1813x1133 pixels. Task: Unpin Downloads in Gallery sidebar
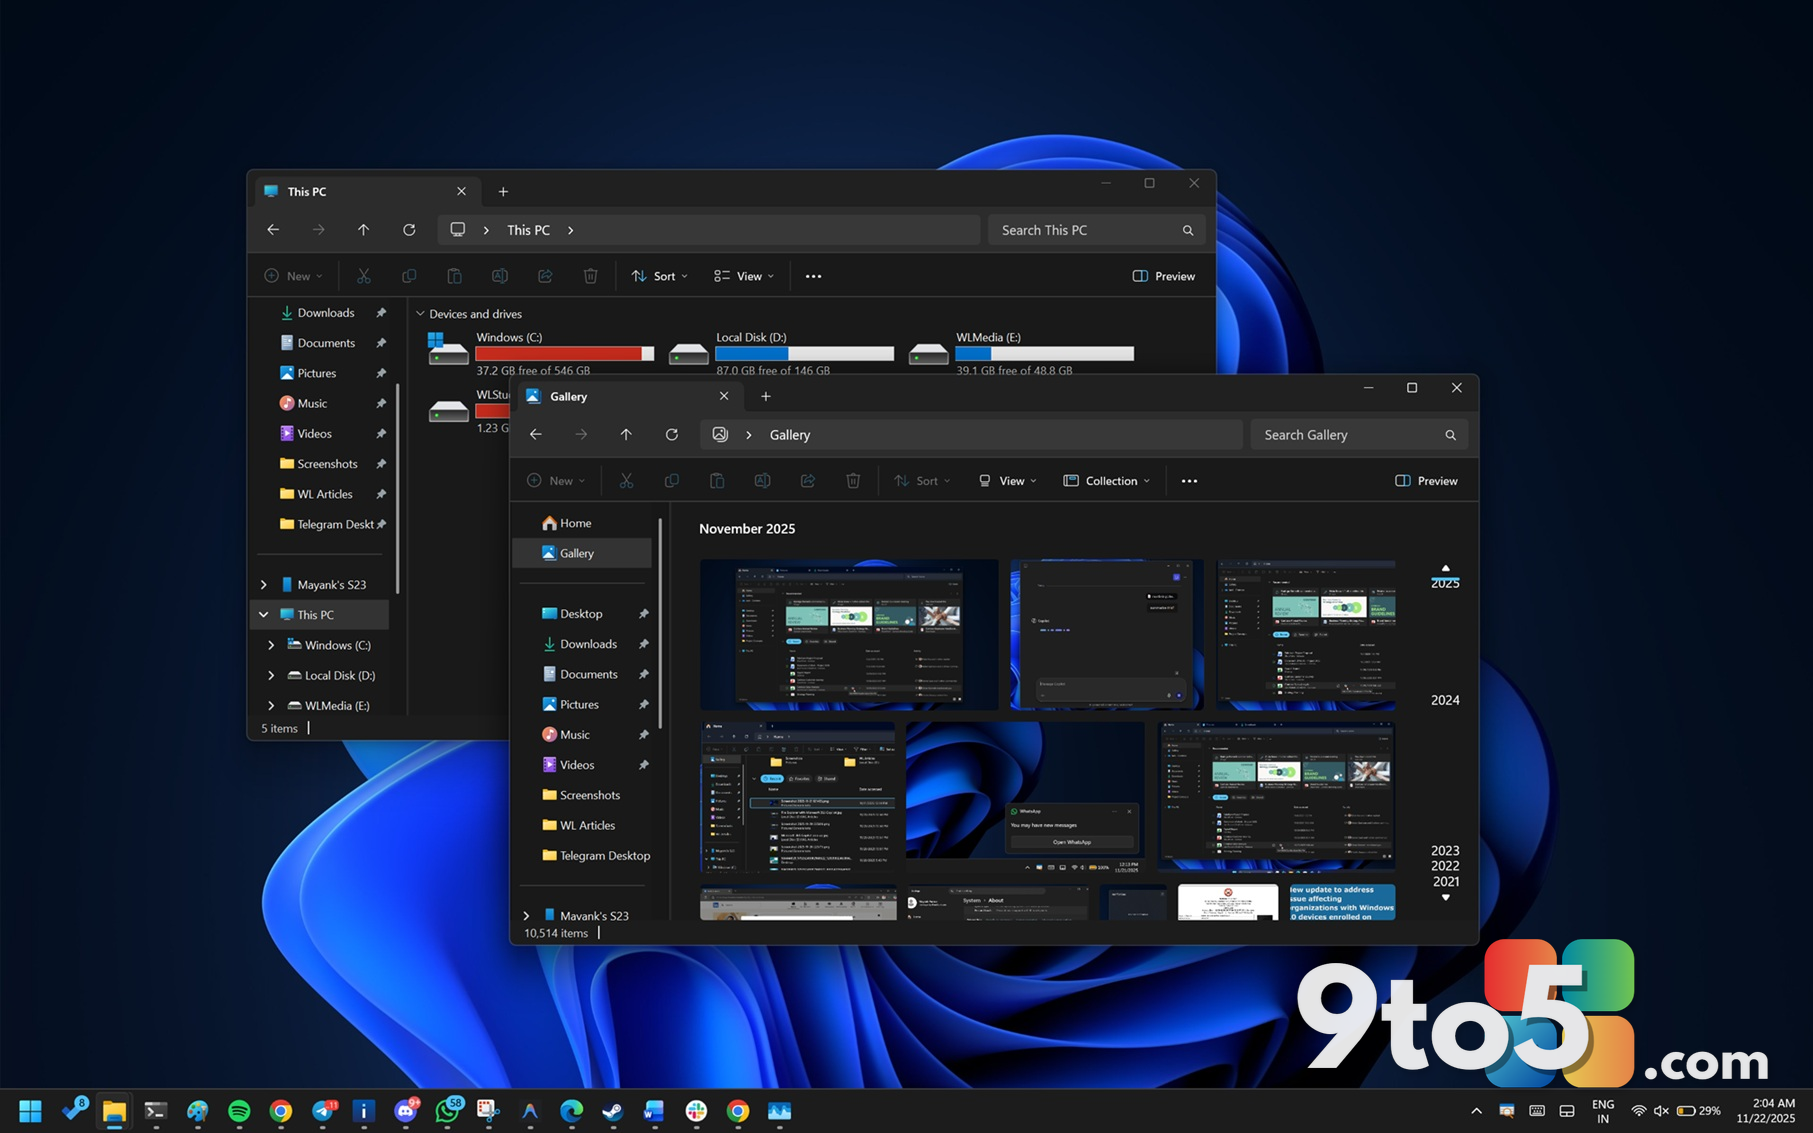pyautogui.click(x=644, y=644)
